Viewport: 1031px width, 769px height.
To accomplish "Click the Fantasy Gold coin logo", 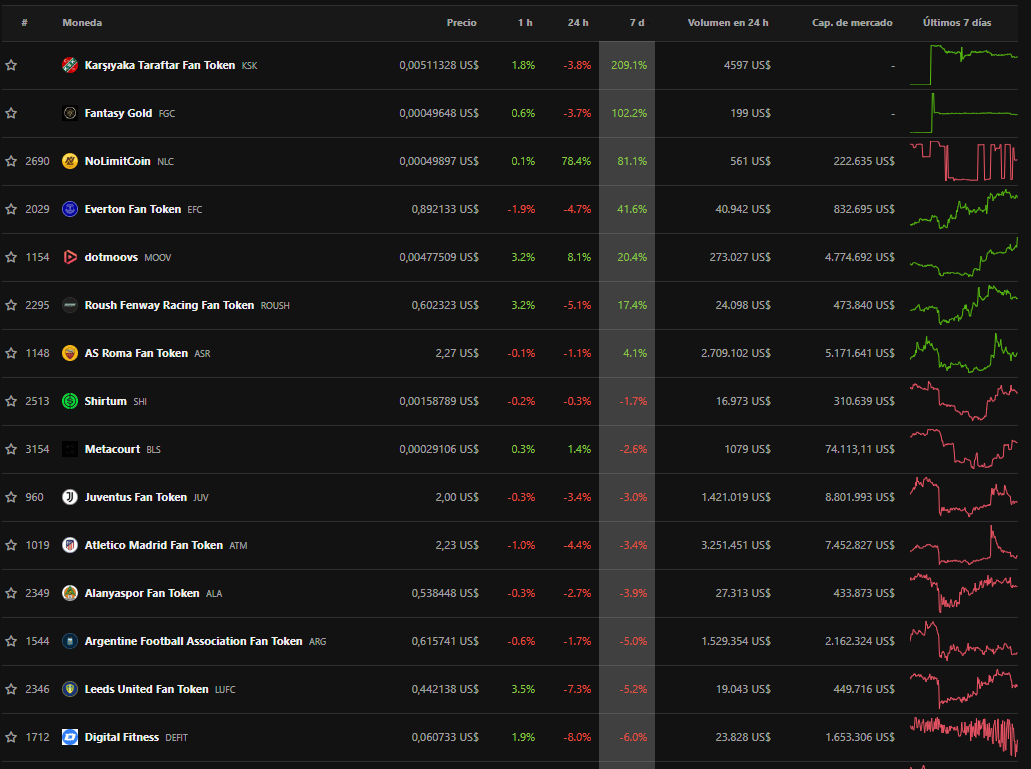I will (x=70, y=113).
